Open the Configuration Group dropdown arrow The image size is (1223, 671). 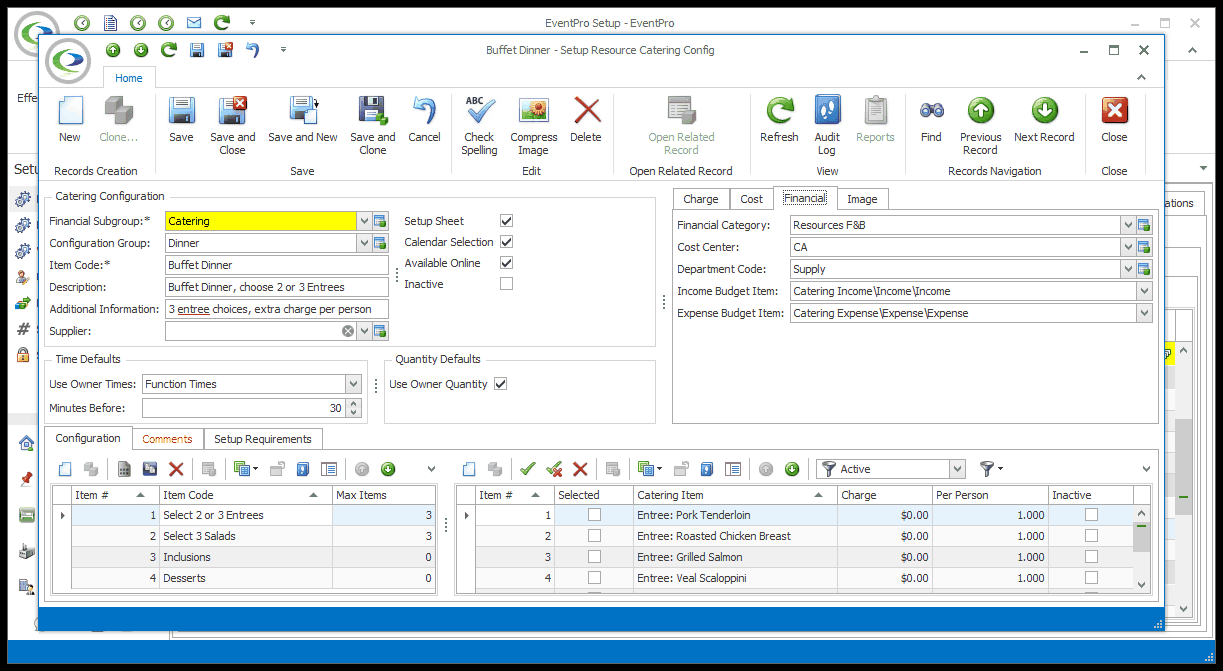click(364, 243)
